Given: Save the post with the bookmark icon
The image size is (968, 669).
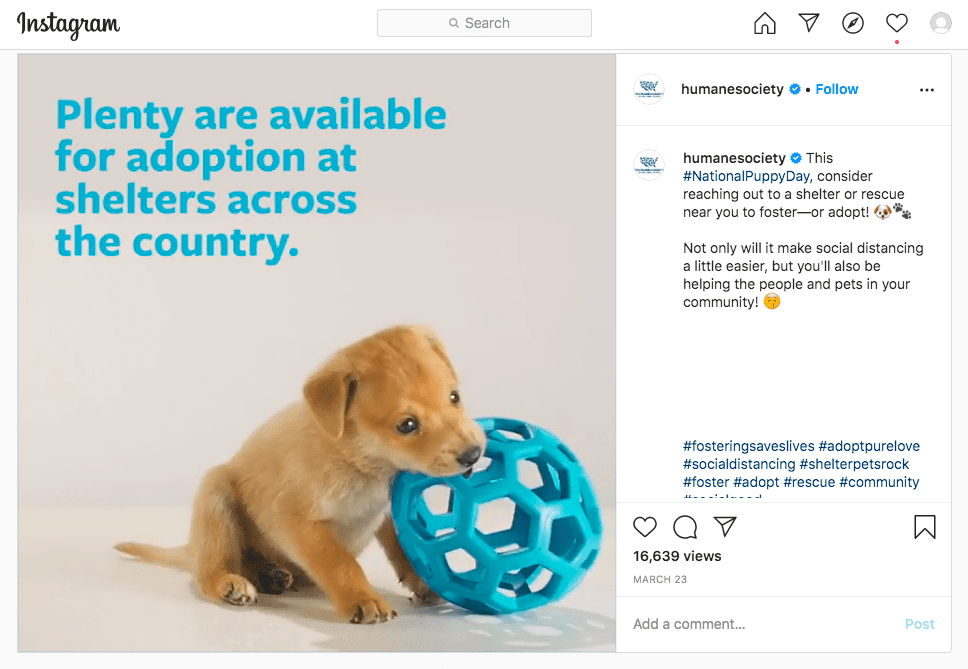Looking at the screenshot, I should coord(925,527).
